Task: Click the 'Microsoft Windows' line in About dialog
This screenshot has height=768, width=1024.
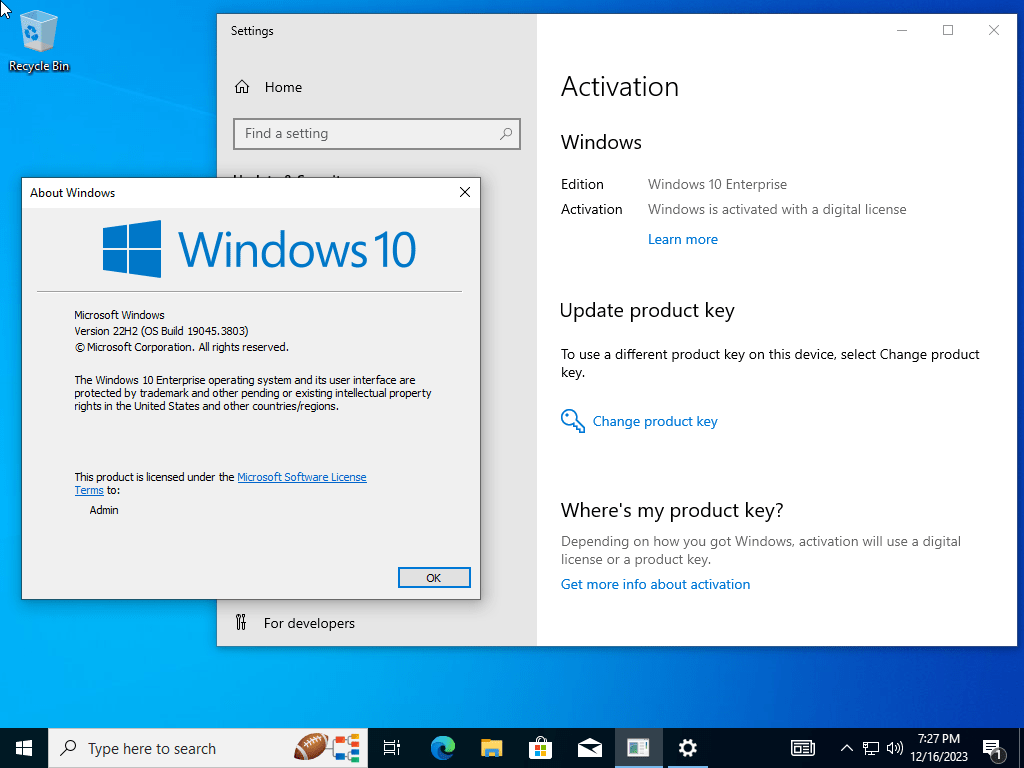Action: (120, 315)
